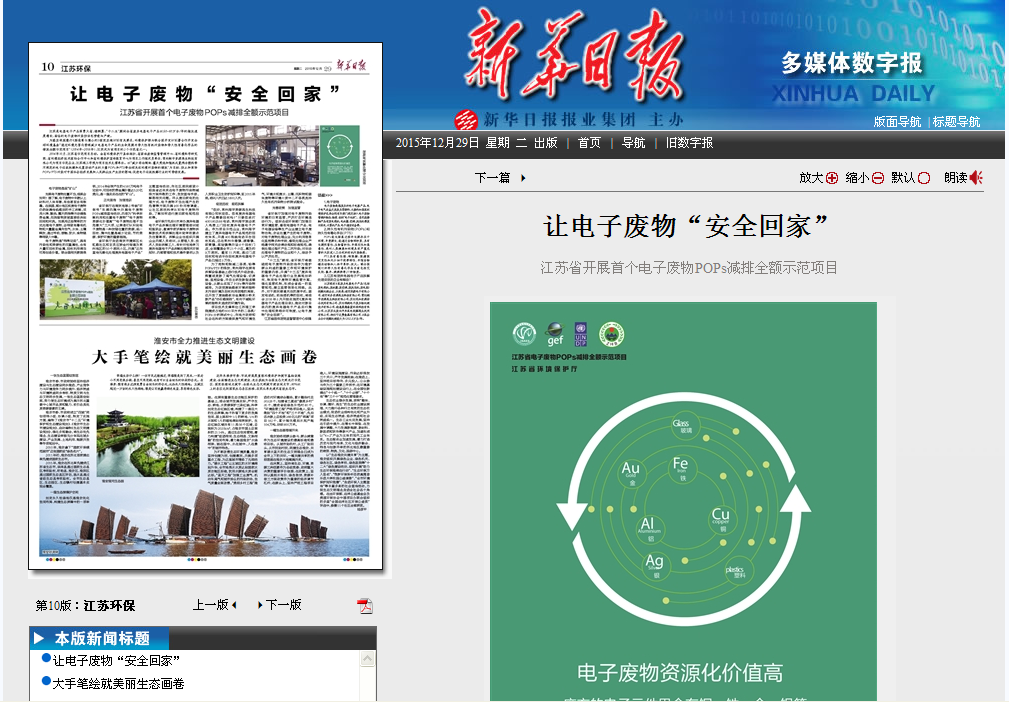Click scroll-up arrow in headline list
1009x702 pixels.
pyautogui.click(x=367, y=659)
